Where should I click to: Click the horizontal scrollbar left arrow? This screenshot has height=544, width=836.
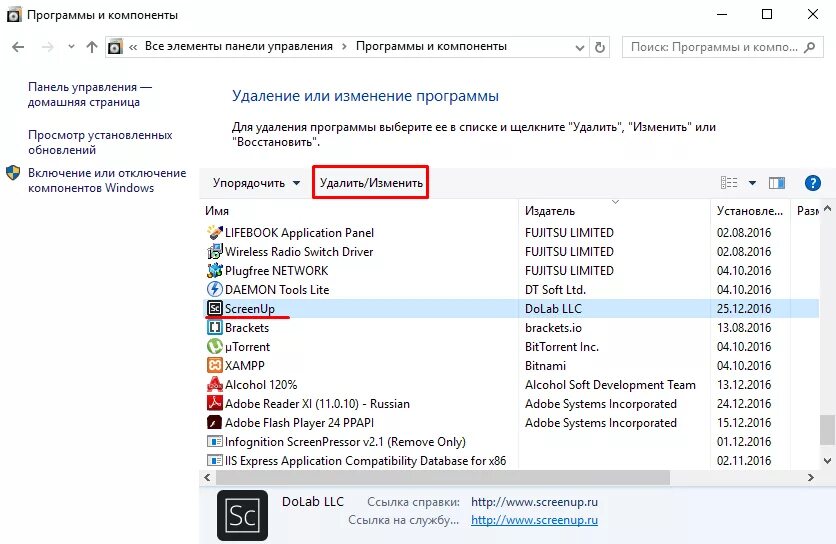point(207,477)
